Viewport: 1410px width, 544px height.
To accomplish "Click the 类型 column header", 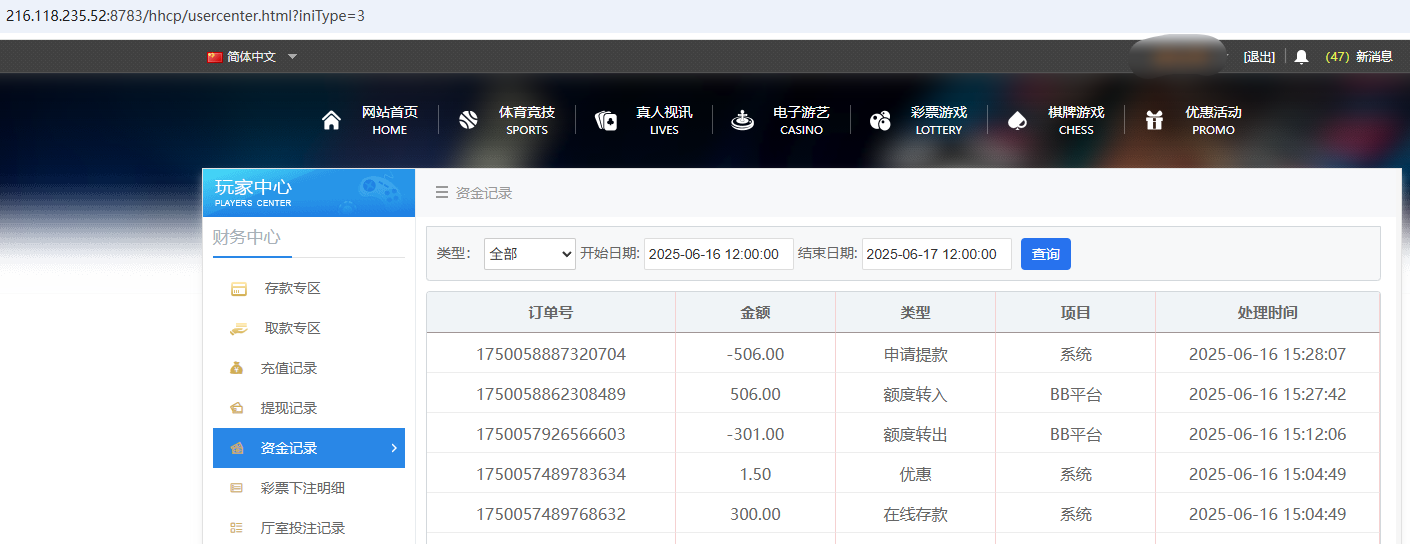I will (916, 312).
